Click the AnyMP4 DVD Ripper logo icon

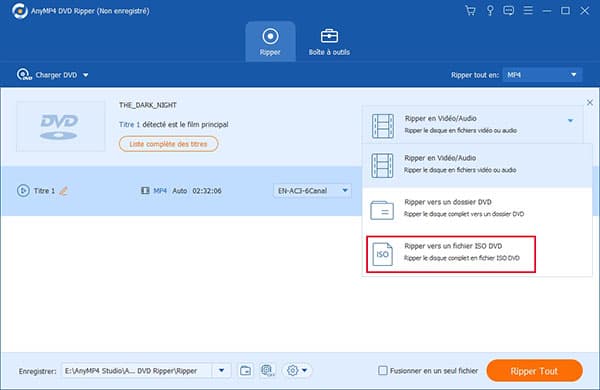[x=20, y=11]
